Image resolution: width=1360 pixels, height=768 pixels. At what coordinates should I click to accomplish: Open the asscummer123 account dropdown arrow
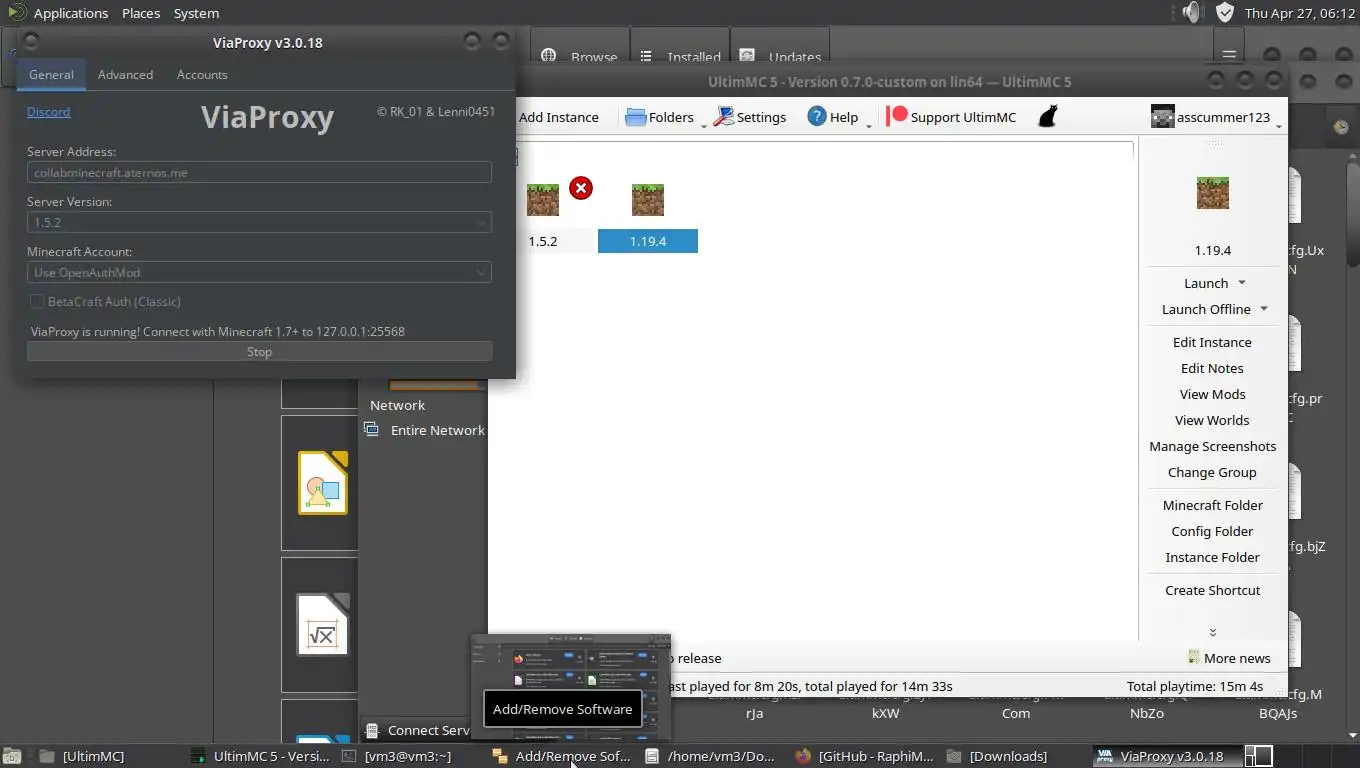[x=1279, y=125]
